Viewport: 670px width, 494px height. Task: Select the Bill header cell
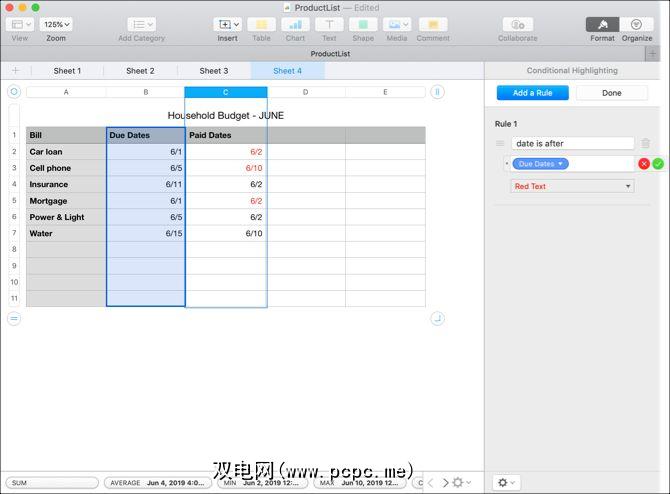click(66, 135)
